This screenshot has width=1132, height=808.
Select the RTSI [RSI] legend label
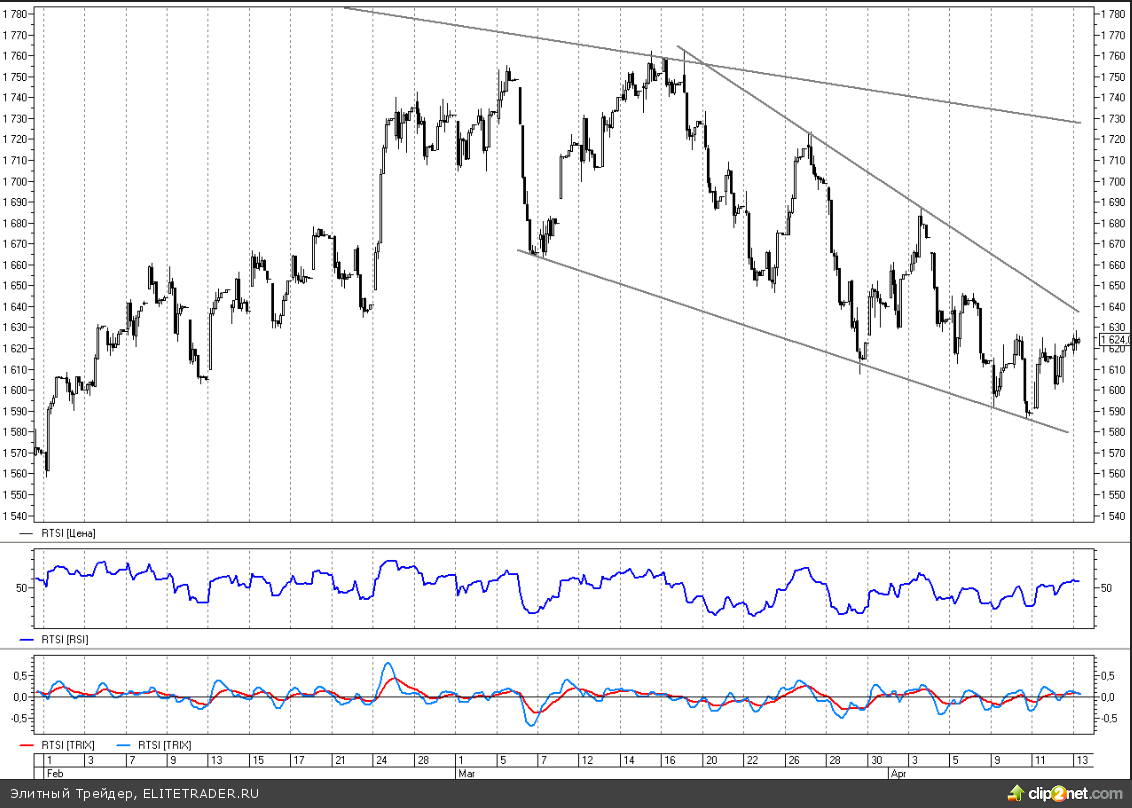click(x=65, y=640)
